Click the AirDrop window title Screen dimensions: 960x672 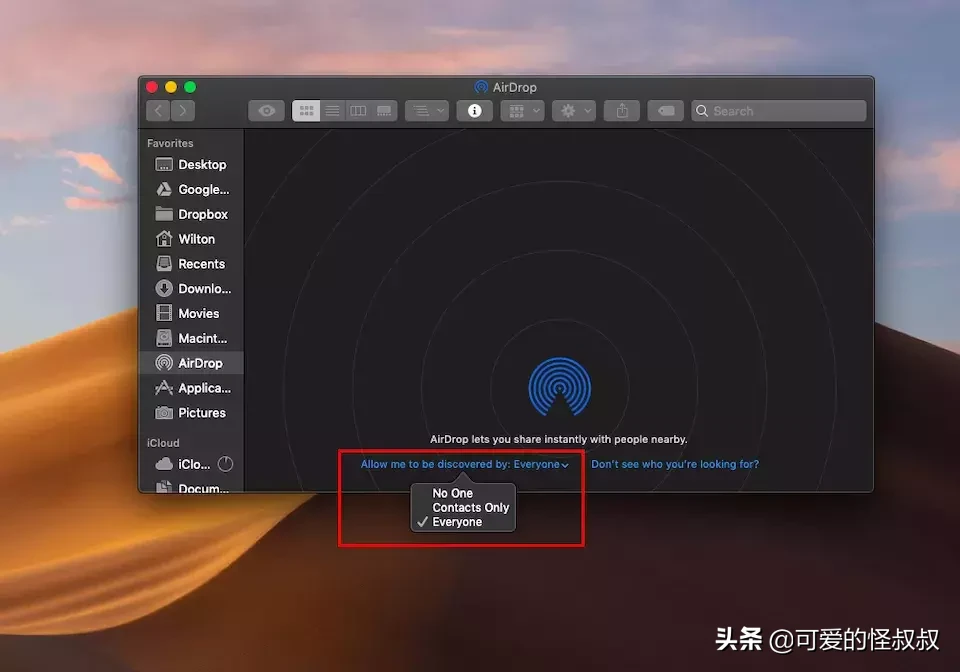(514, 88)
